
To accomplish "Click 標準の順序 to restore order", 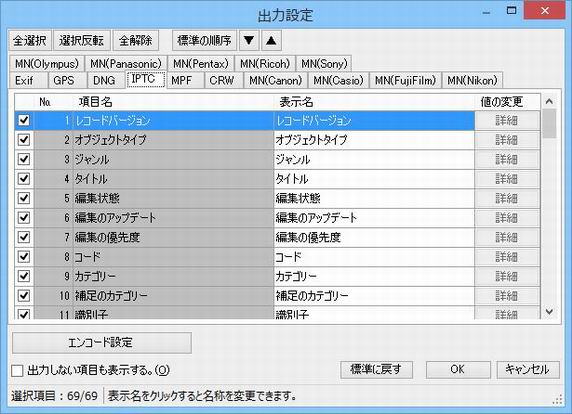I will point(204,40).
